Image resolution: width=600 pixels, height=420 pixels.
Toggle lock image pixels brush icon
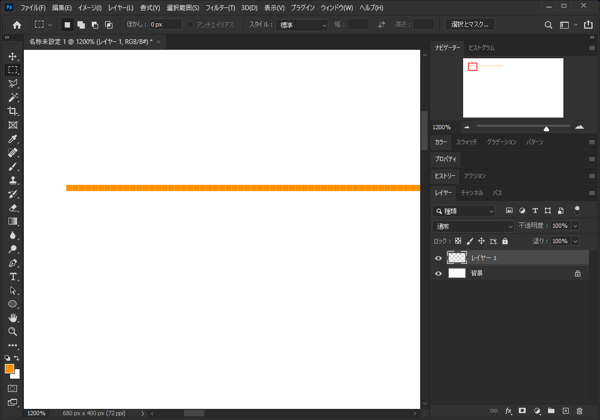(x=470, y=241)
